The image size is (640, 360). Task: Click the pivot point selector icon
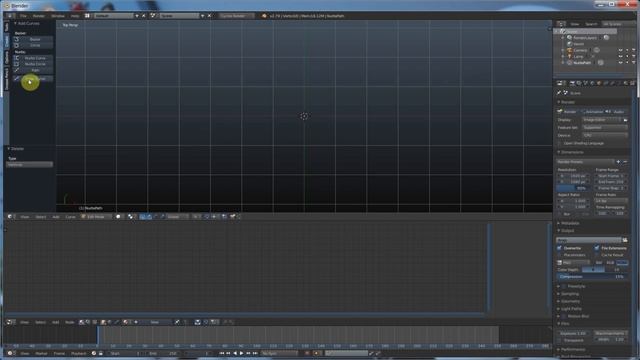tap(131, 217)
